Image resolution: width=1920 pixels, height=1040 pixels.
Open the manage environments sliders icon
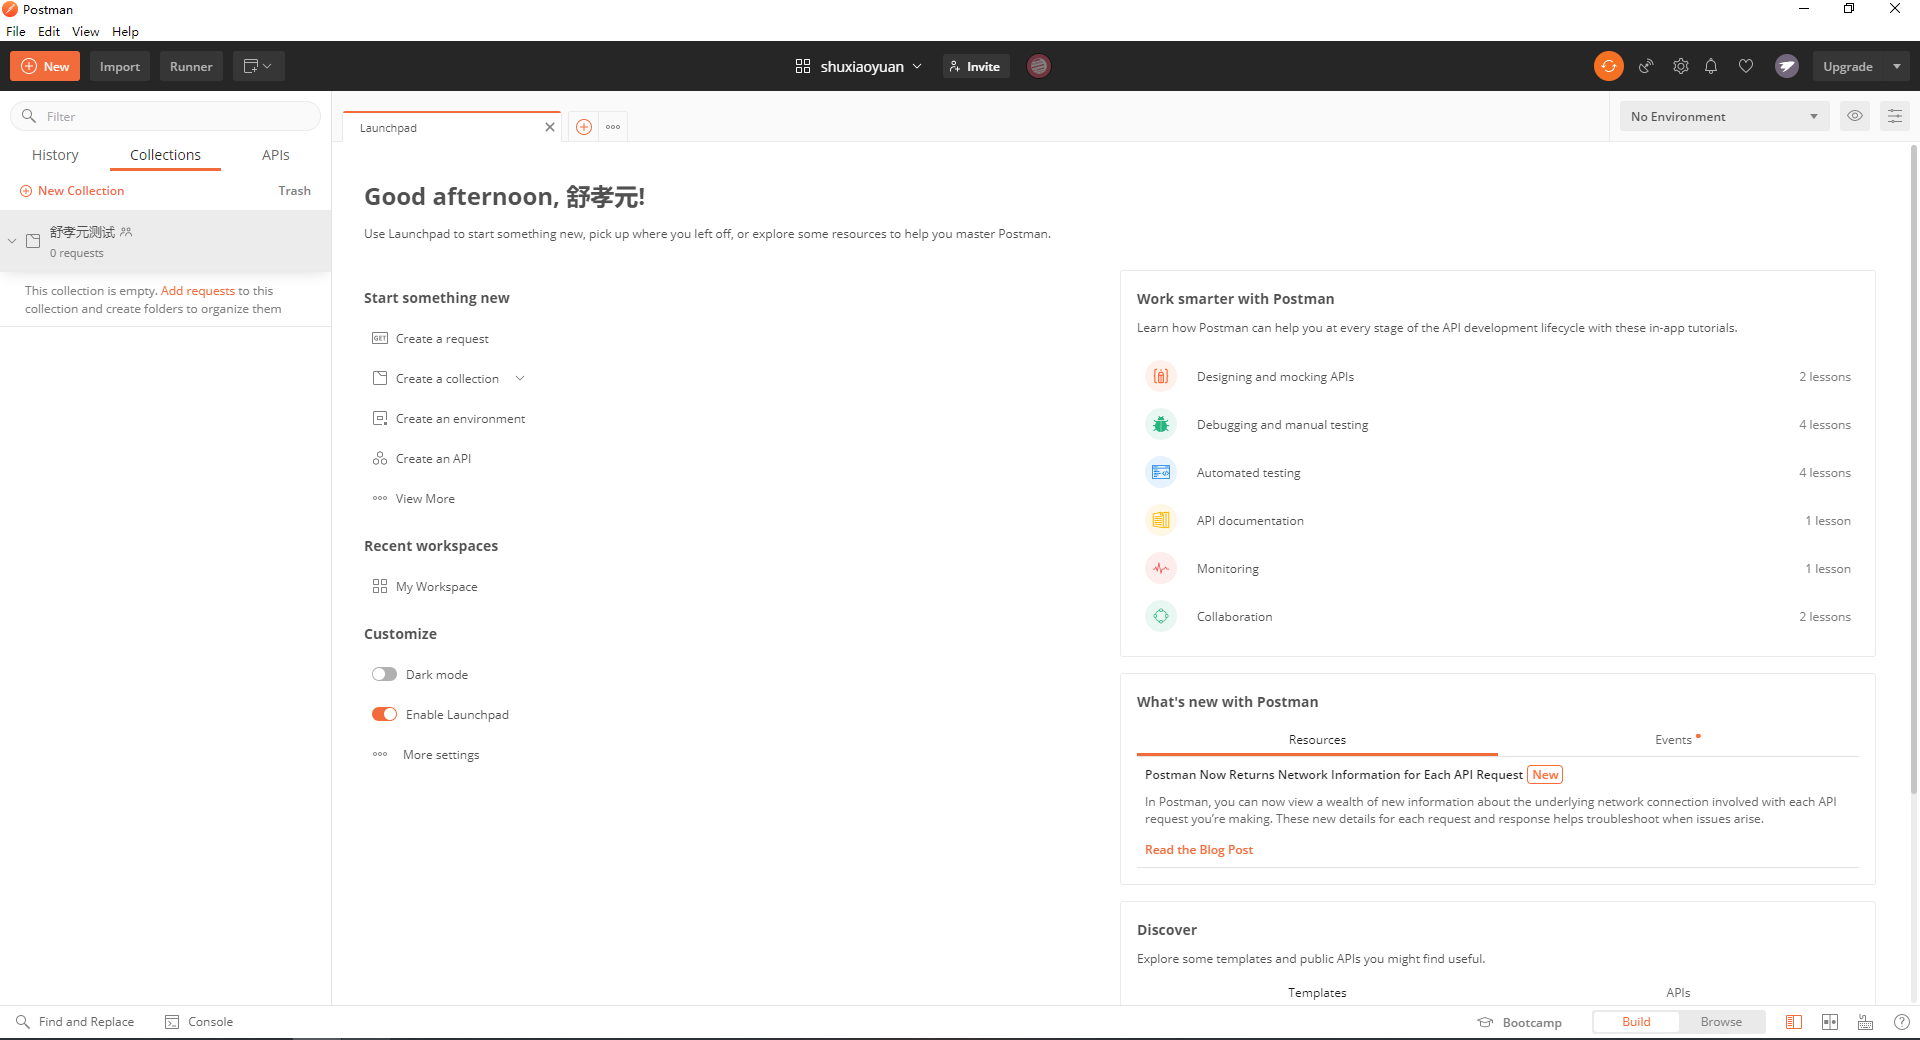[1895, 116]
